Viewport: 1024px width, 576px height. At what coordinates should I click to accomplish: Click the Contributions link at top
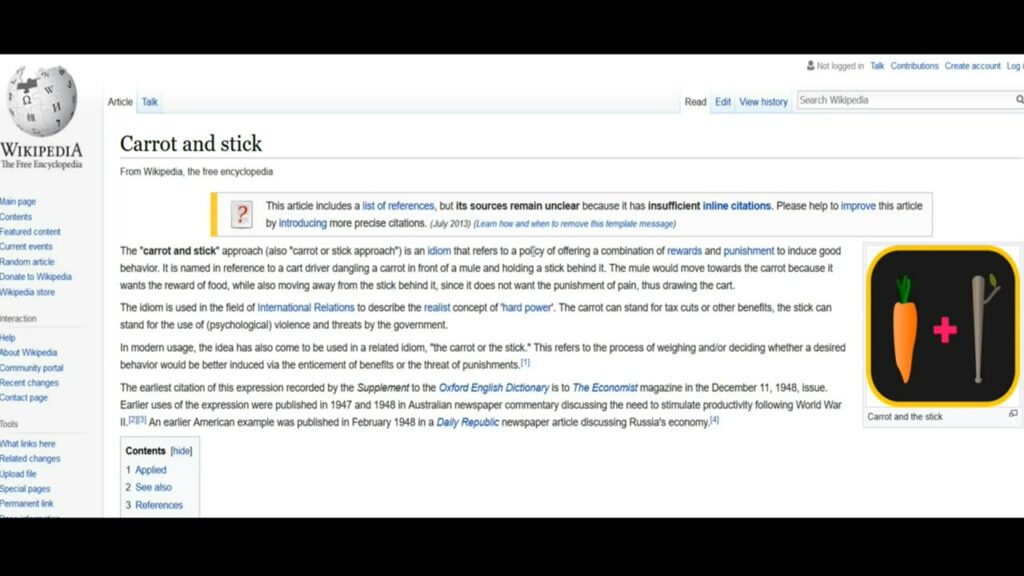click(x=914, y=66)
